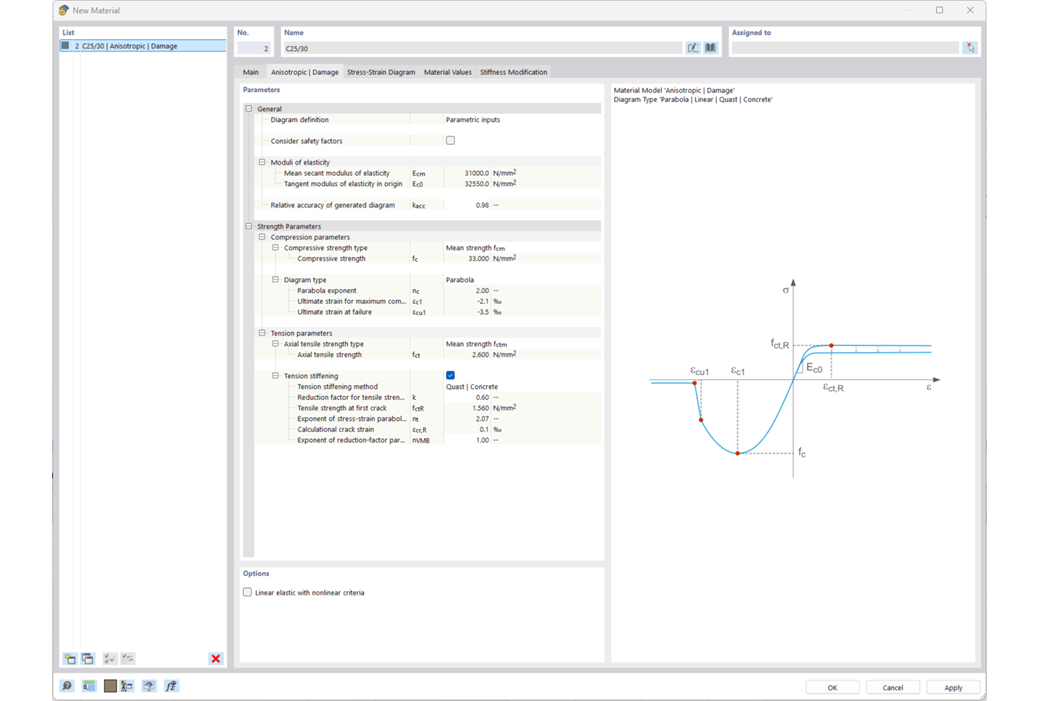Open the Stress-Strain Diagram tab
Viewport: 1040px width, 701px height.
[381, 72]
